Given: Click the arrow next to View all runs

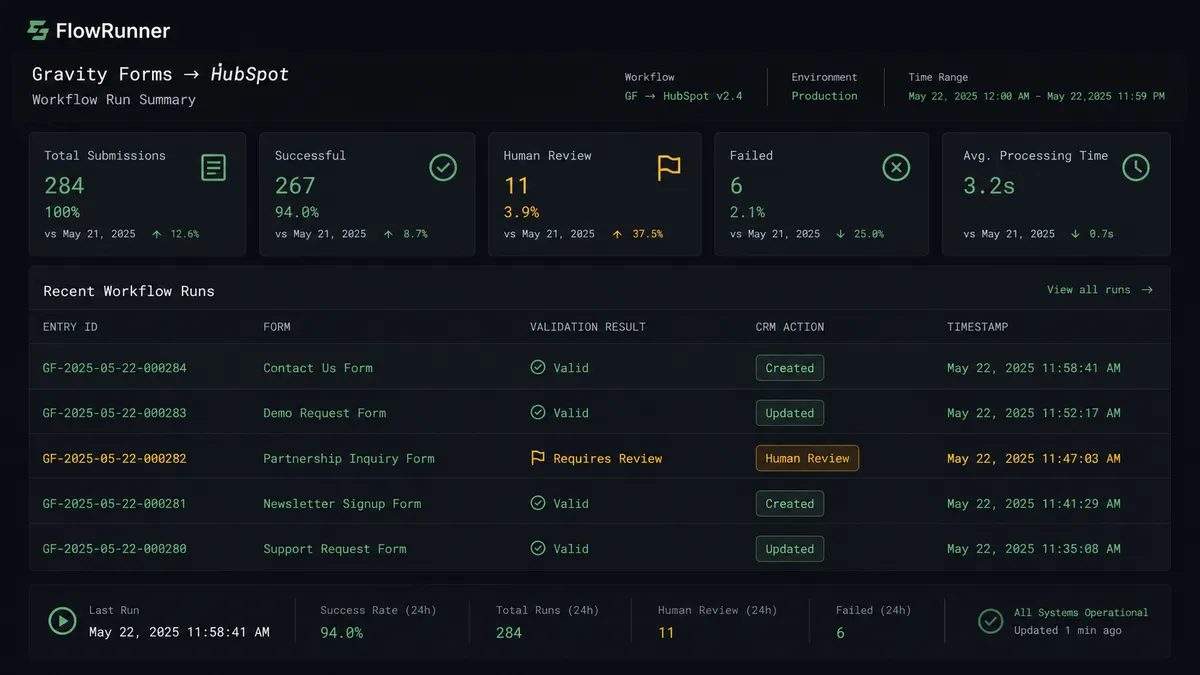Looking at the screenshot, I should tap(1147, 290).
